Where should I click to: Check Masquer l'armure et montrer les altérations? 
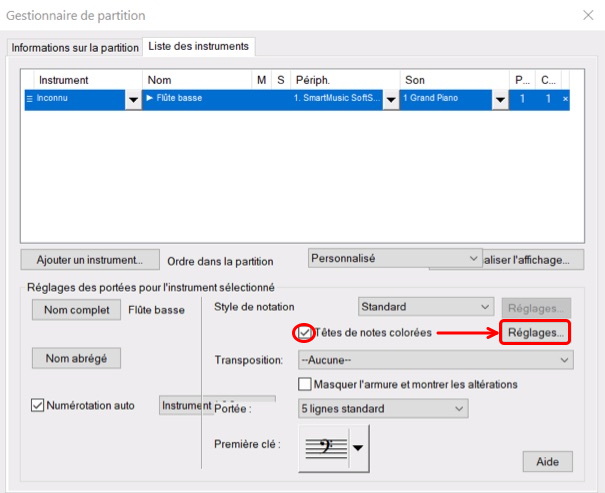click(x=306, y=384)
